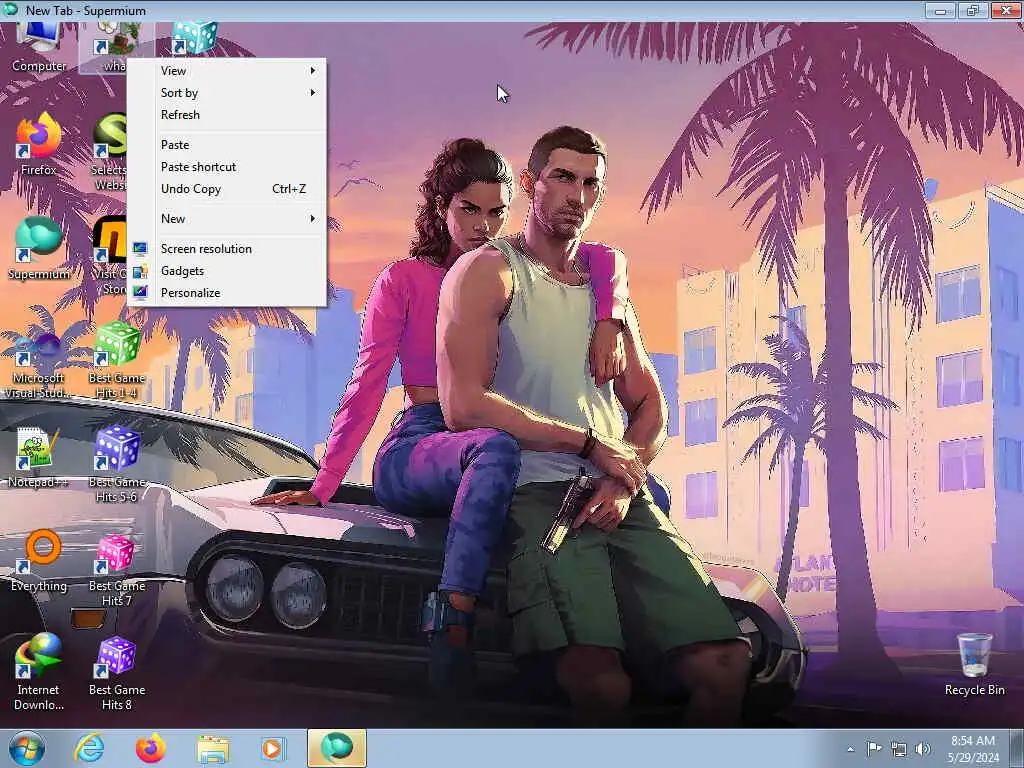
Task: Choose Undo Copy in the context menu
Action: pyautogui.click(x=227, y=189)
